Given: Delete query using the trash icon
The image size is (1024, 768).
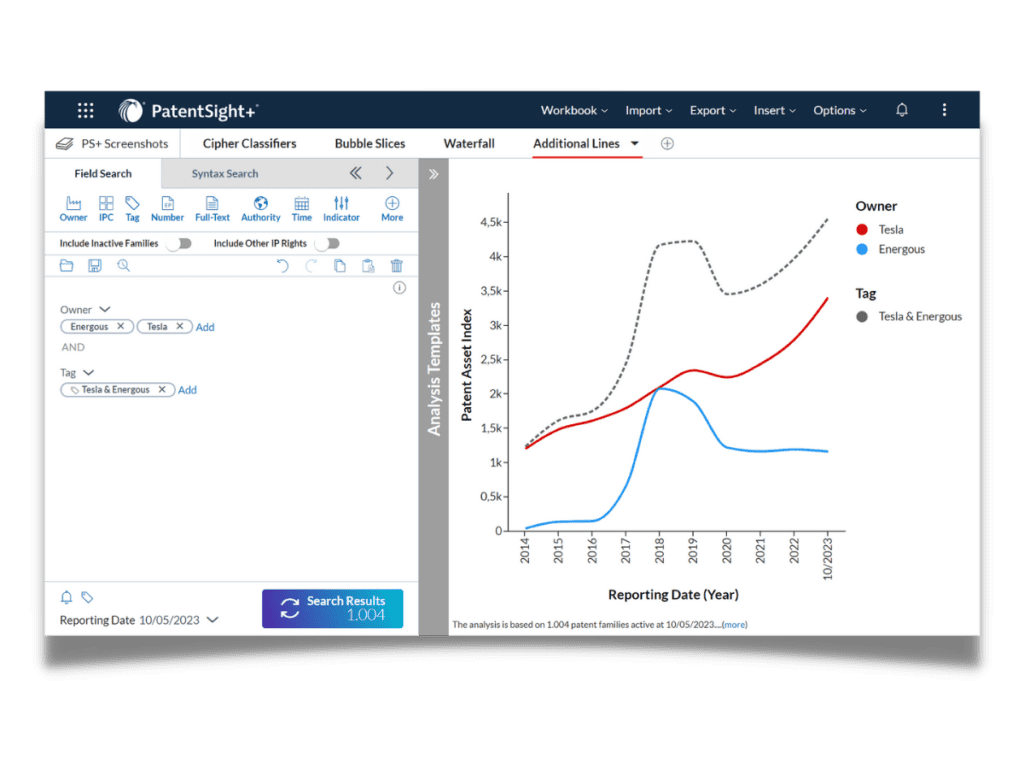Looking at the screenshot, I should pos(397,265).
